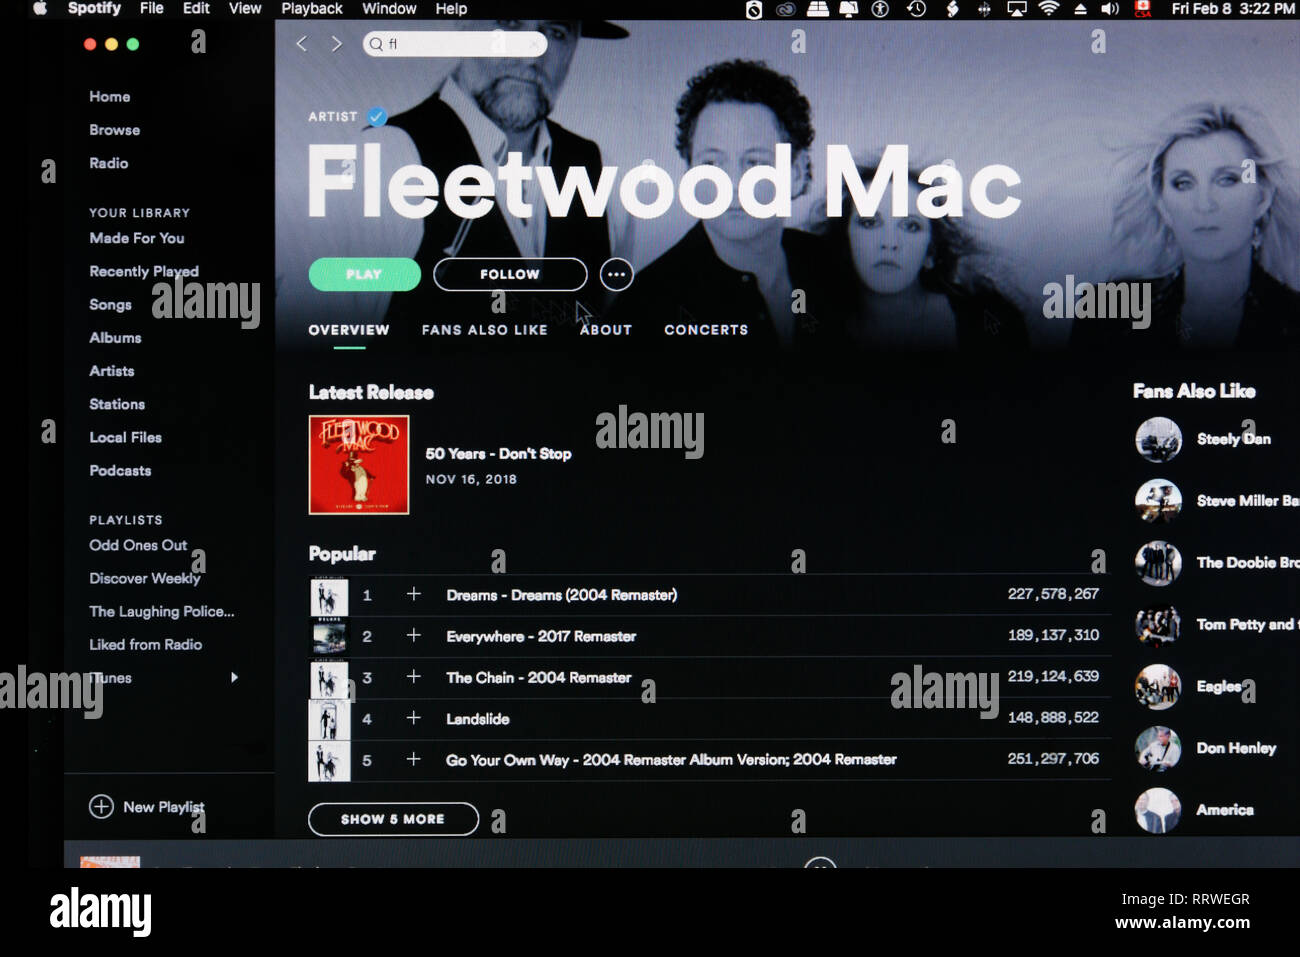This screenshot has width=1300, height=957.
Task: Open Liked from Radio playlist
Action: coord(146,644)
